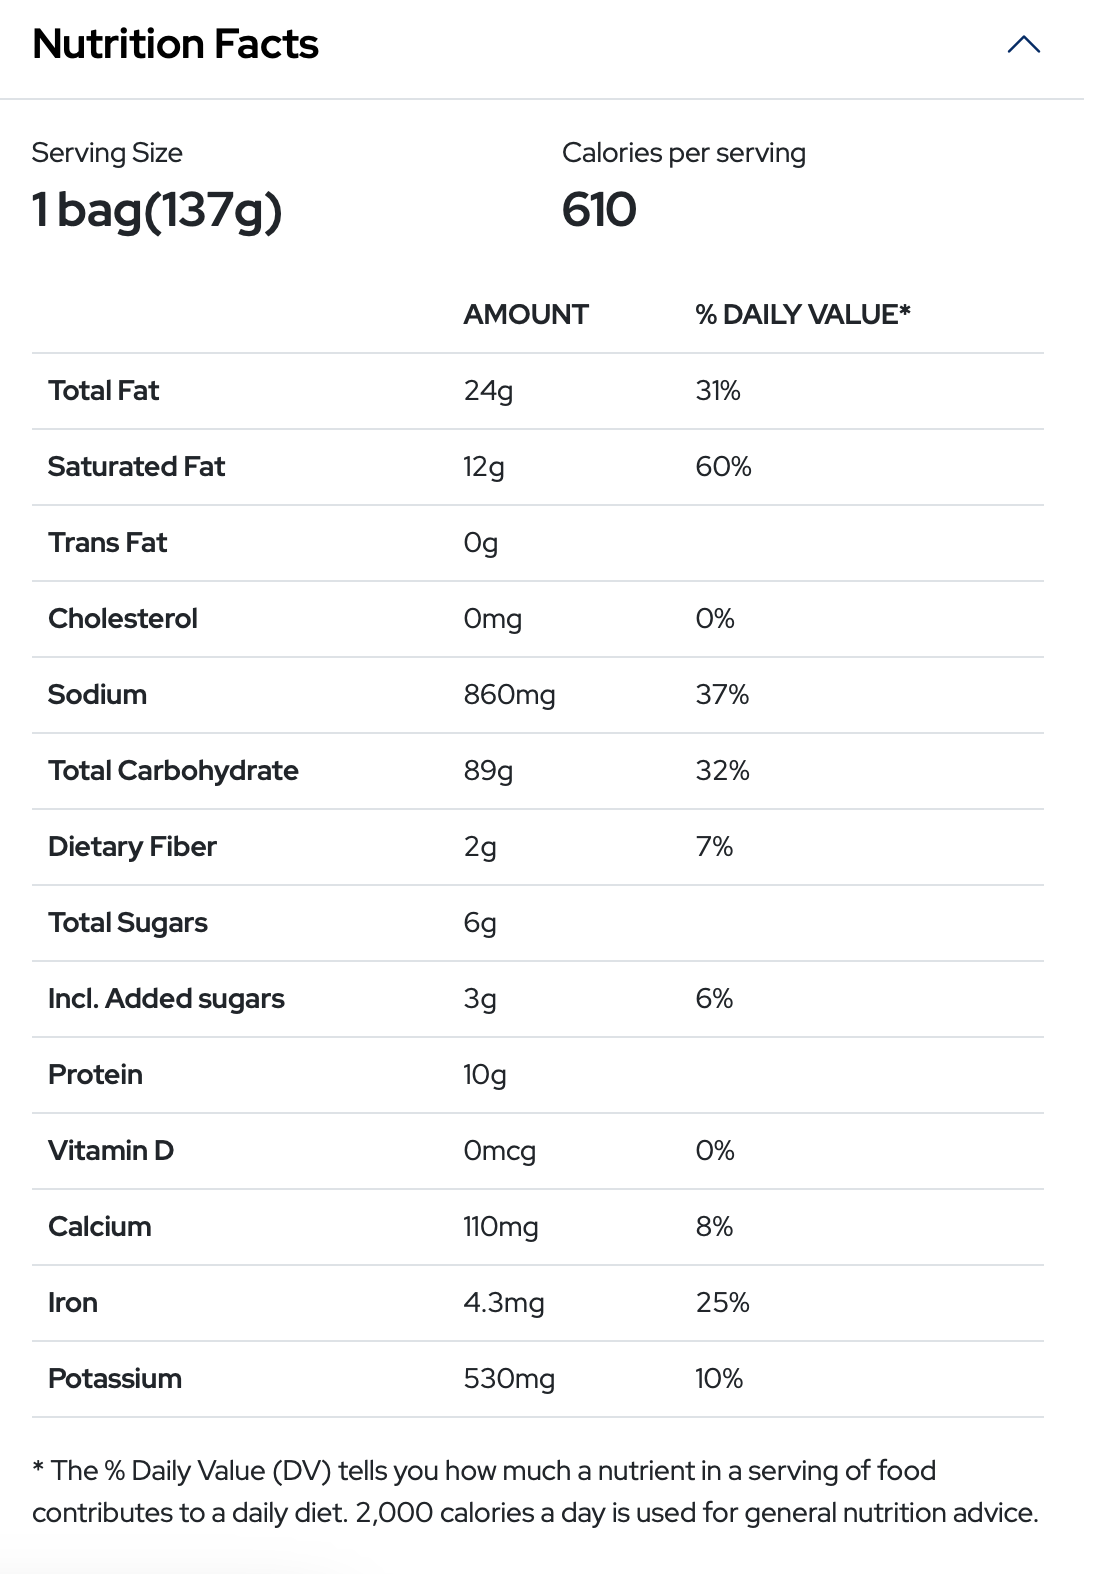Click the Saturated Fat 60% daily value
The image size is (1096, 1574).
723,467
